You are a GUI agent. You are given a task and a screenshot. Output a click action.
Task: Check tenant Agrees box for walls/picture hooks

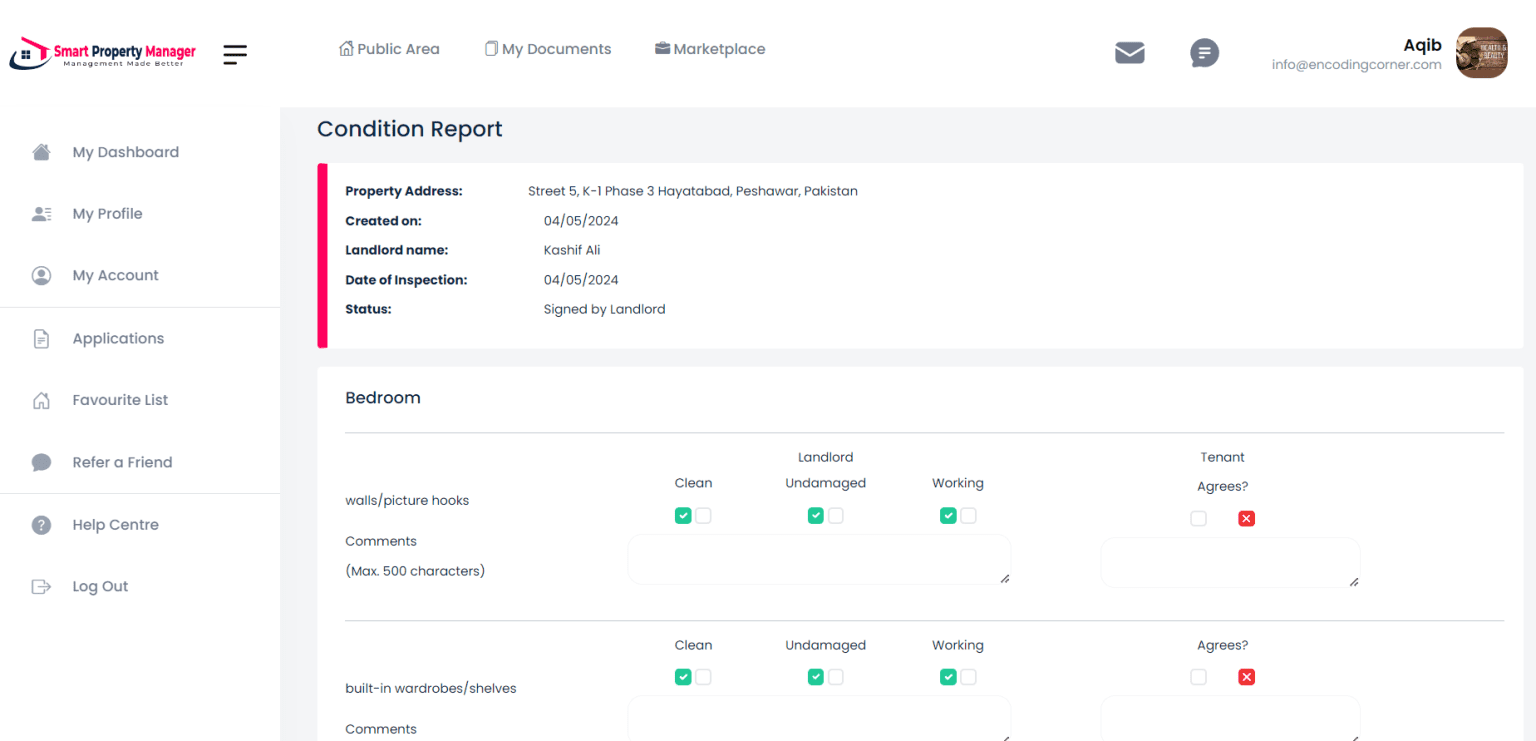pos(1198,519)
